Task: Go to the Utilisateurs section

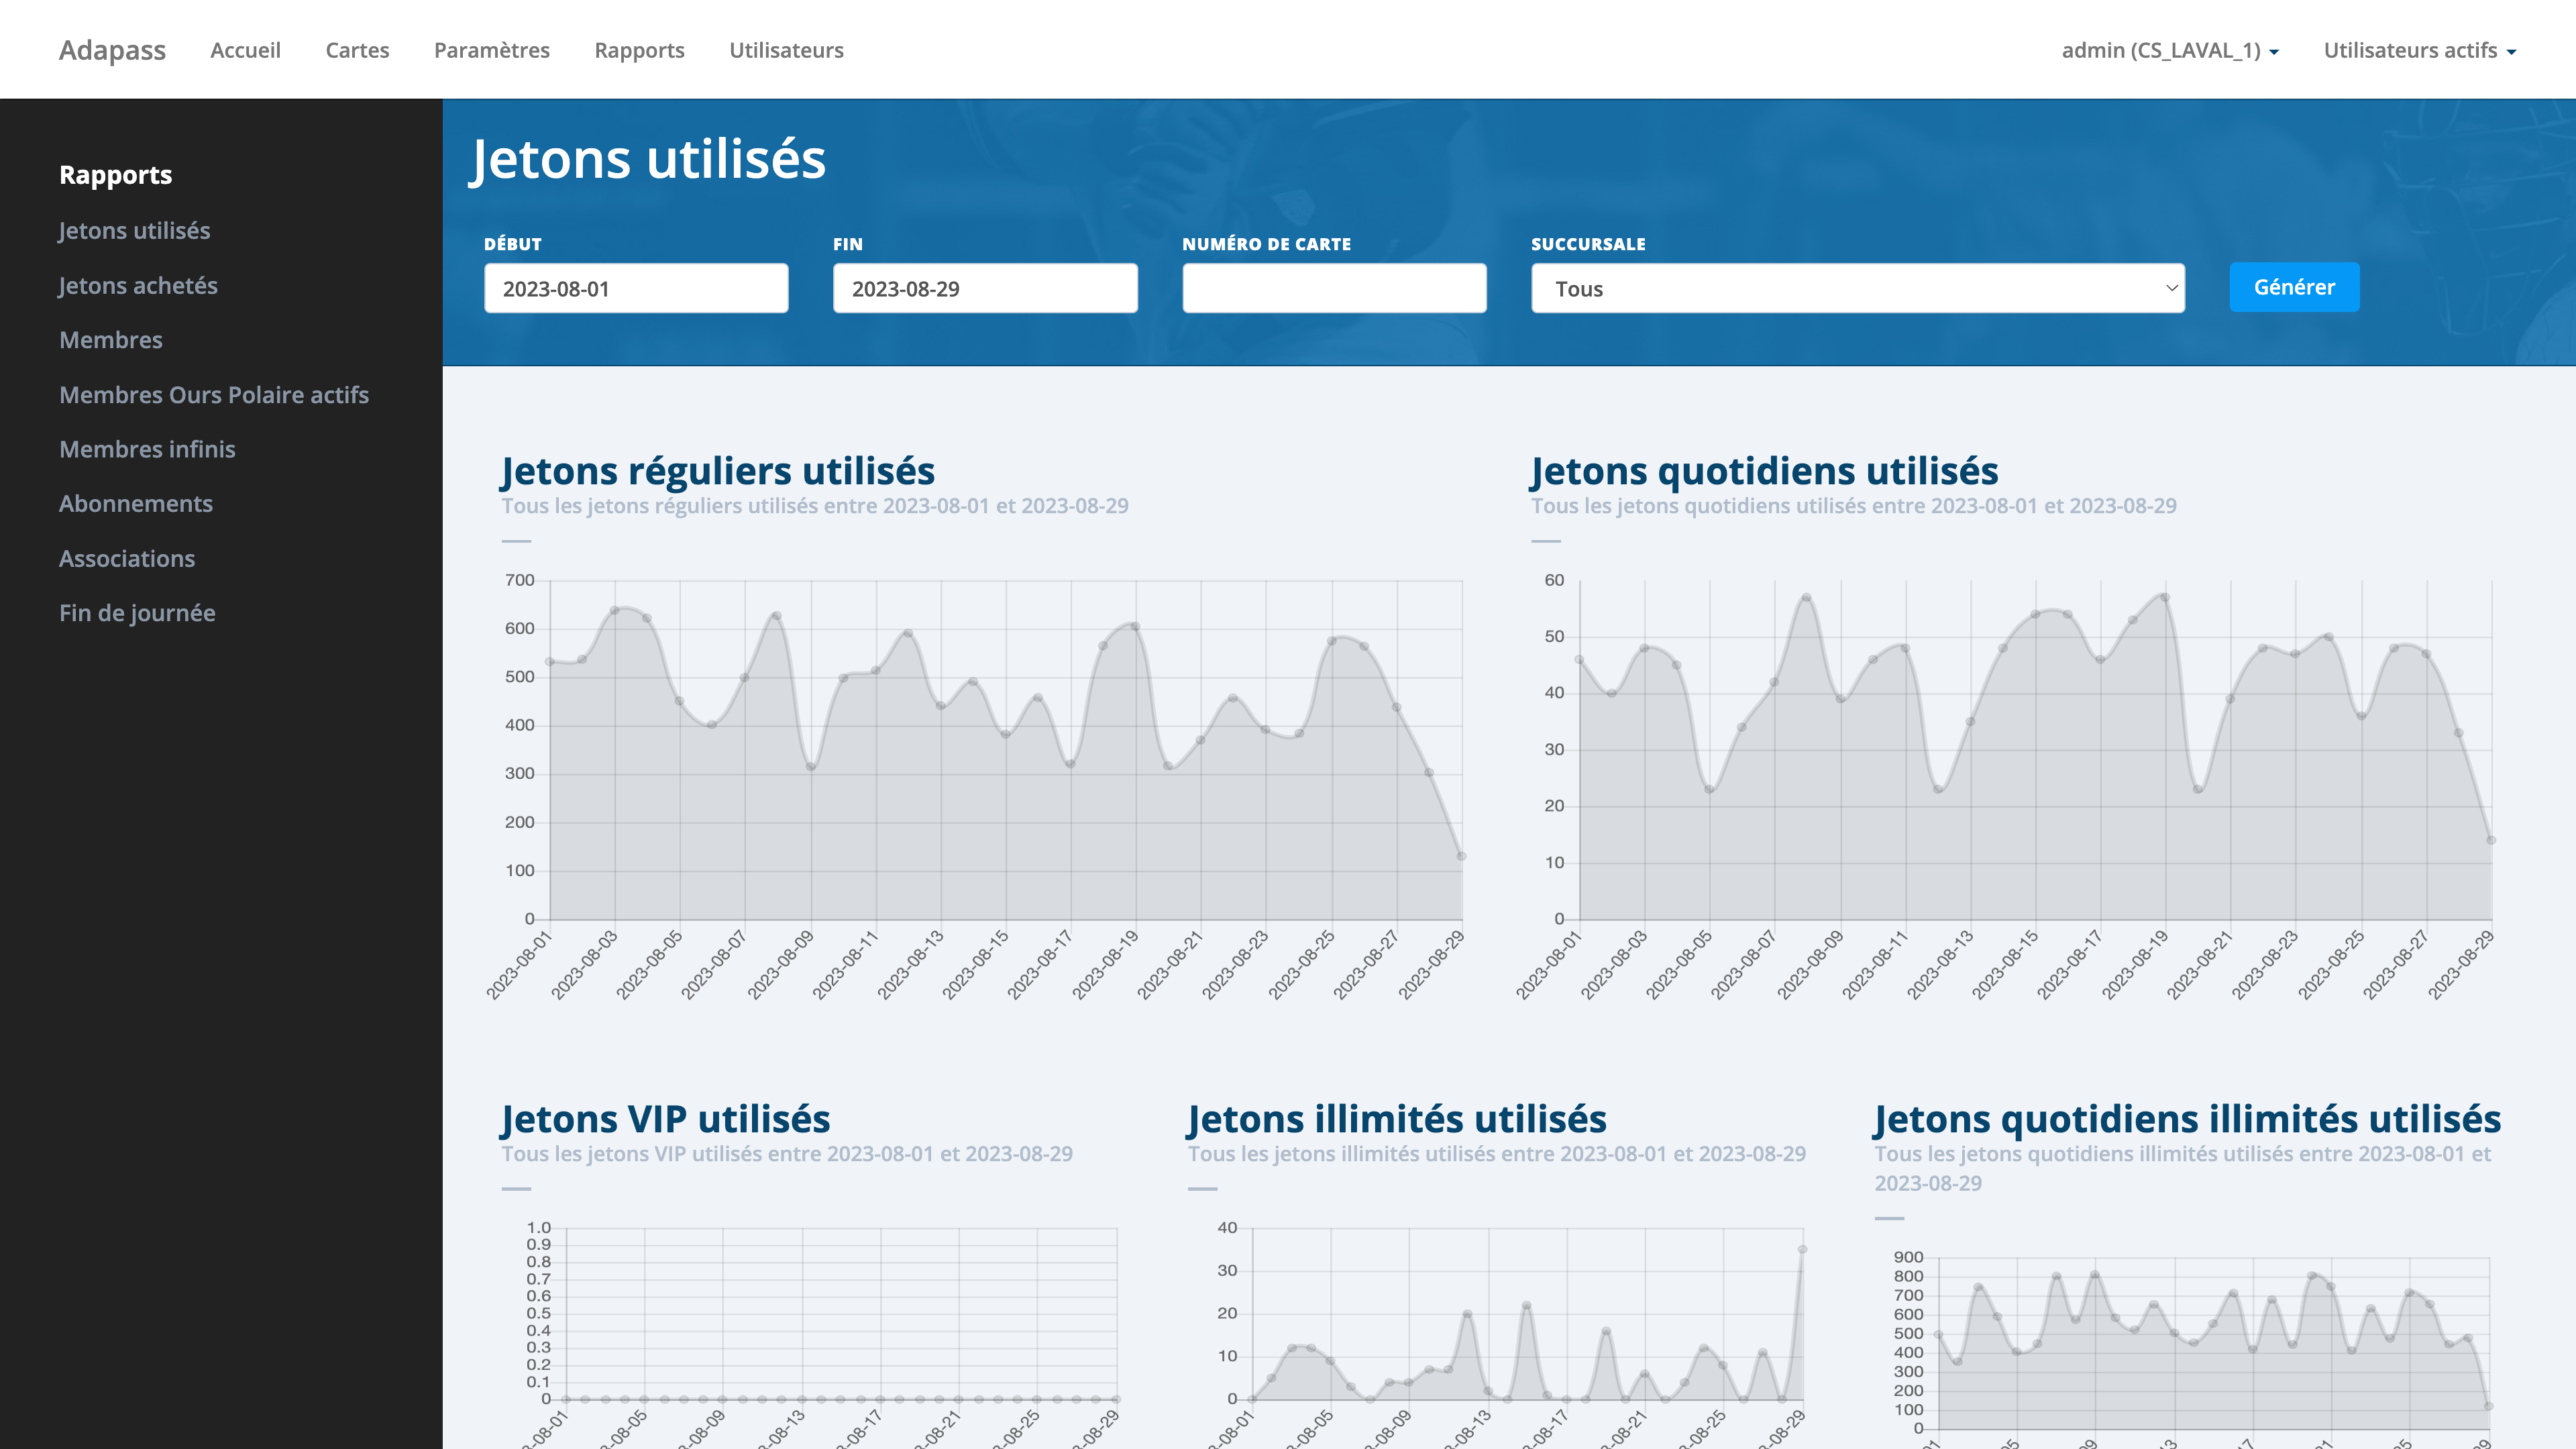Action: tap(786, 50)
